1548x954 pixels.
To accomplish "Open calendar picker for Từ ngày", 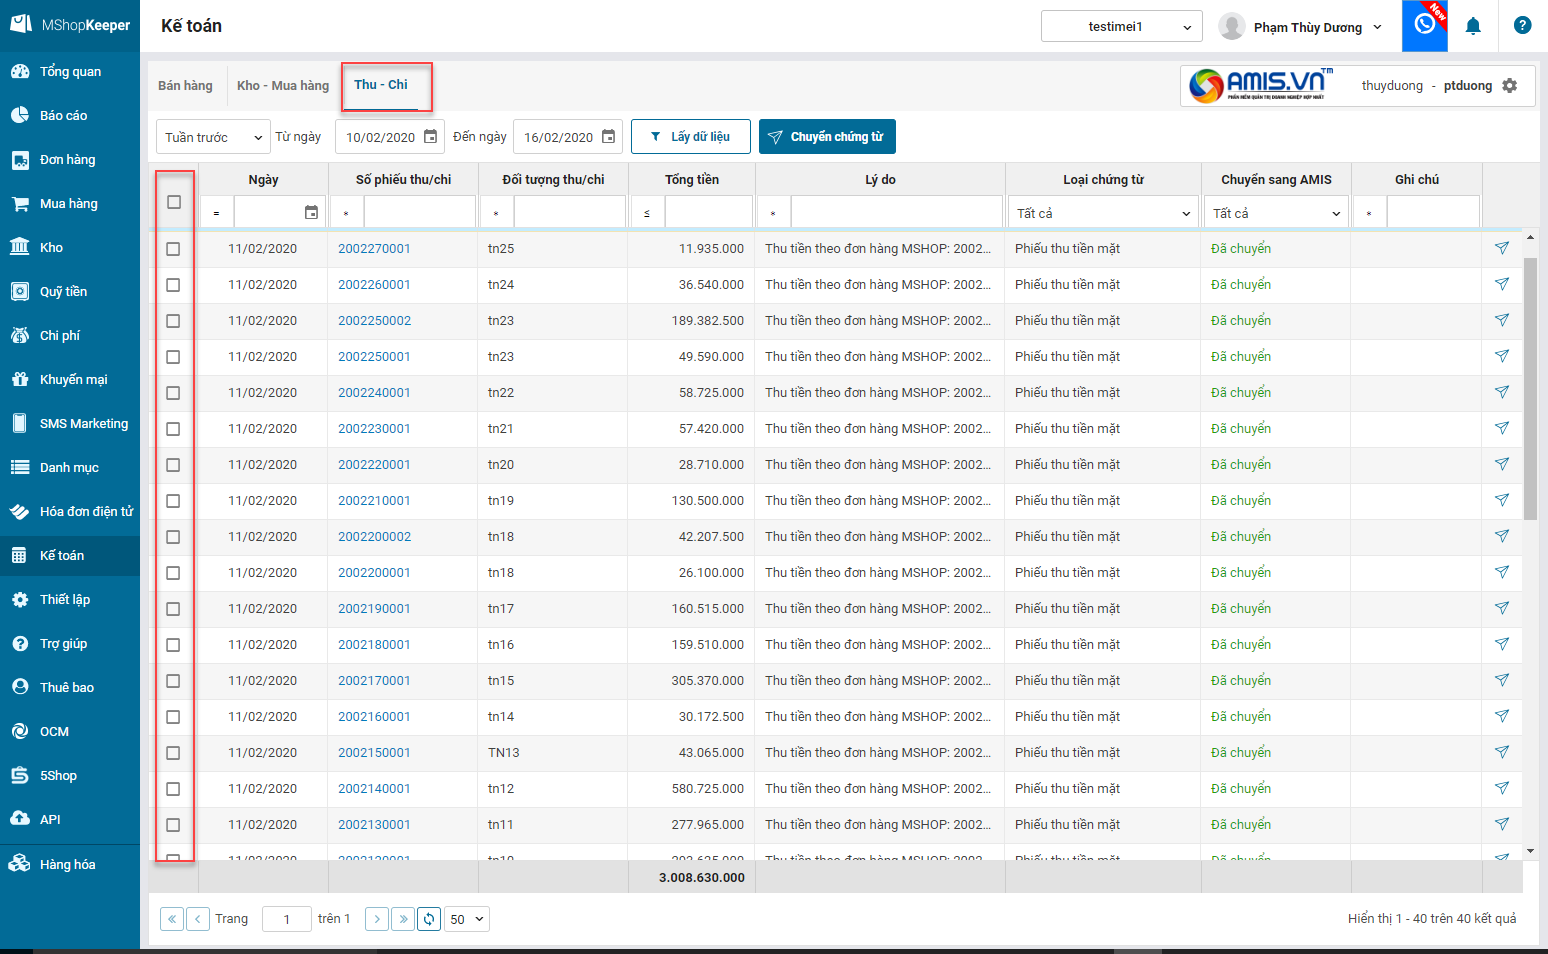I will coord(431,137).
